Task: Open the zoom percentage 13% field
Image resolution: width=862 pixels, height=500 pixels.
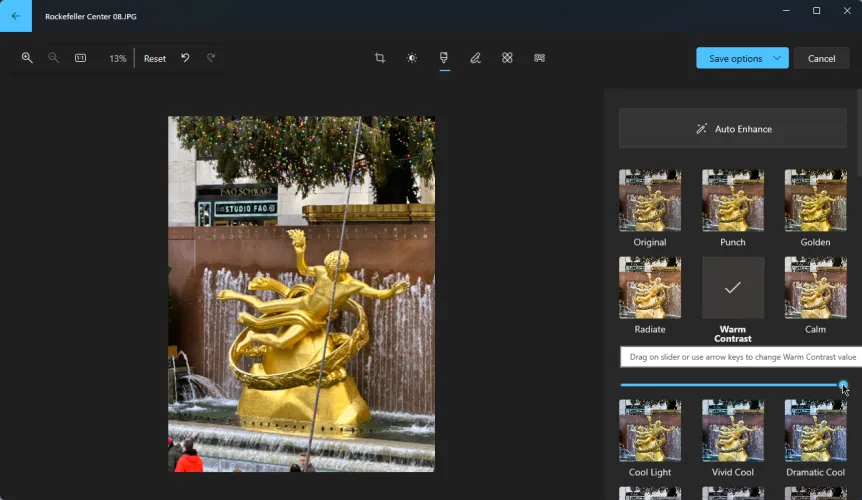Action: pos(118,58)
